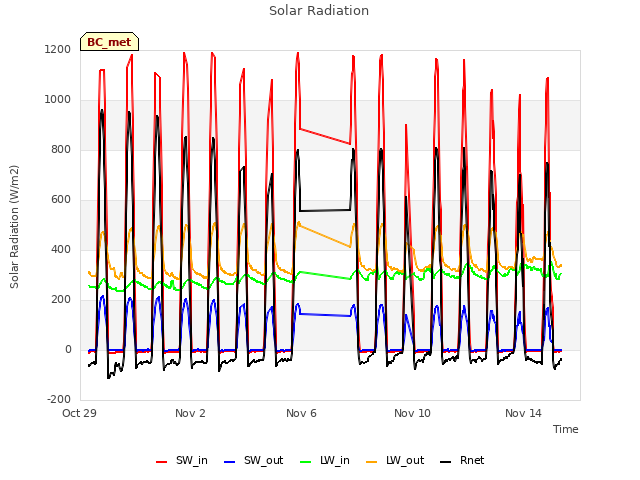640x480 pixels.
Task: Click the Oct 29 x-axis label
Action: 79,413
